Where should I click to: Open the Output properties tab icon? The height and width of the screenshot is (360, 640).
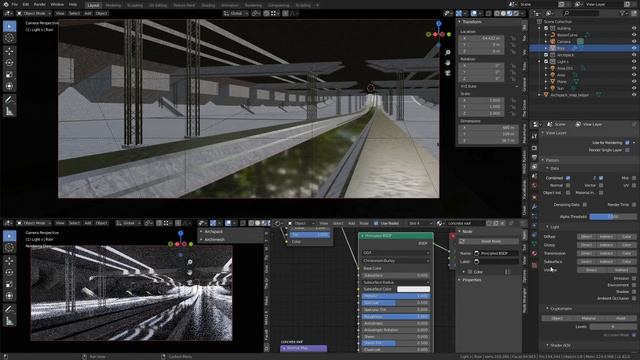(x=534, y=157)
